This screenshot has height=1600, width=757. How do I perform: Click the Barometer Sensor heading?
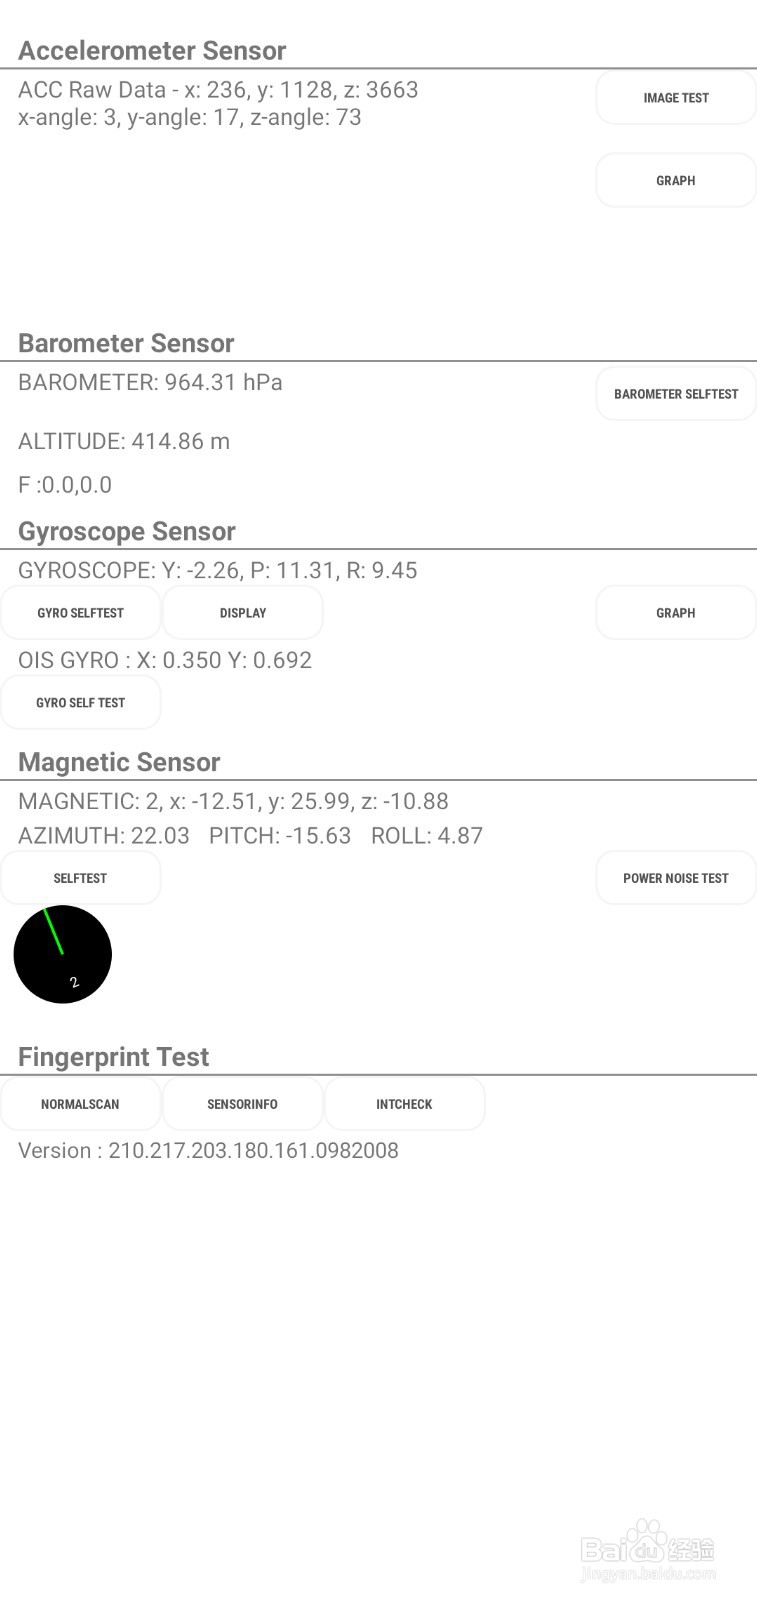click(x=126, y=343)
